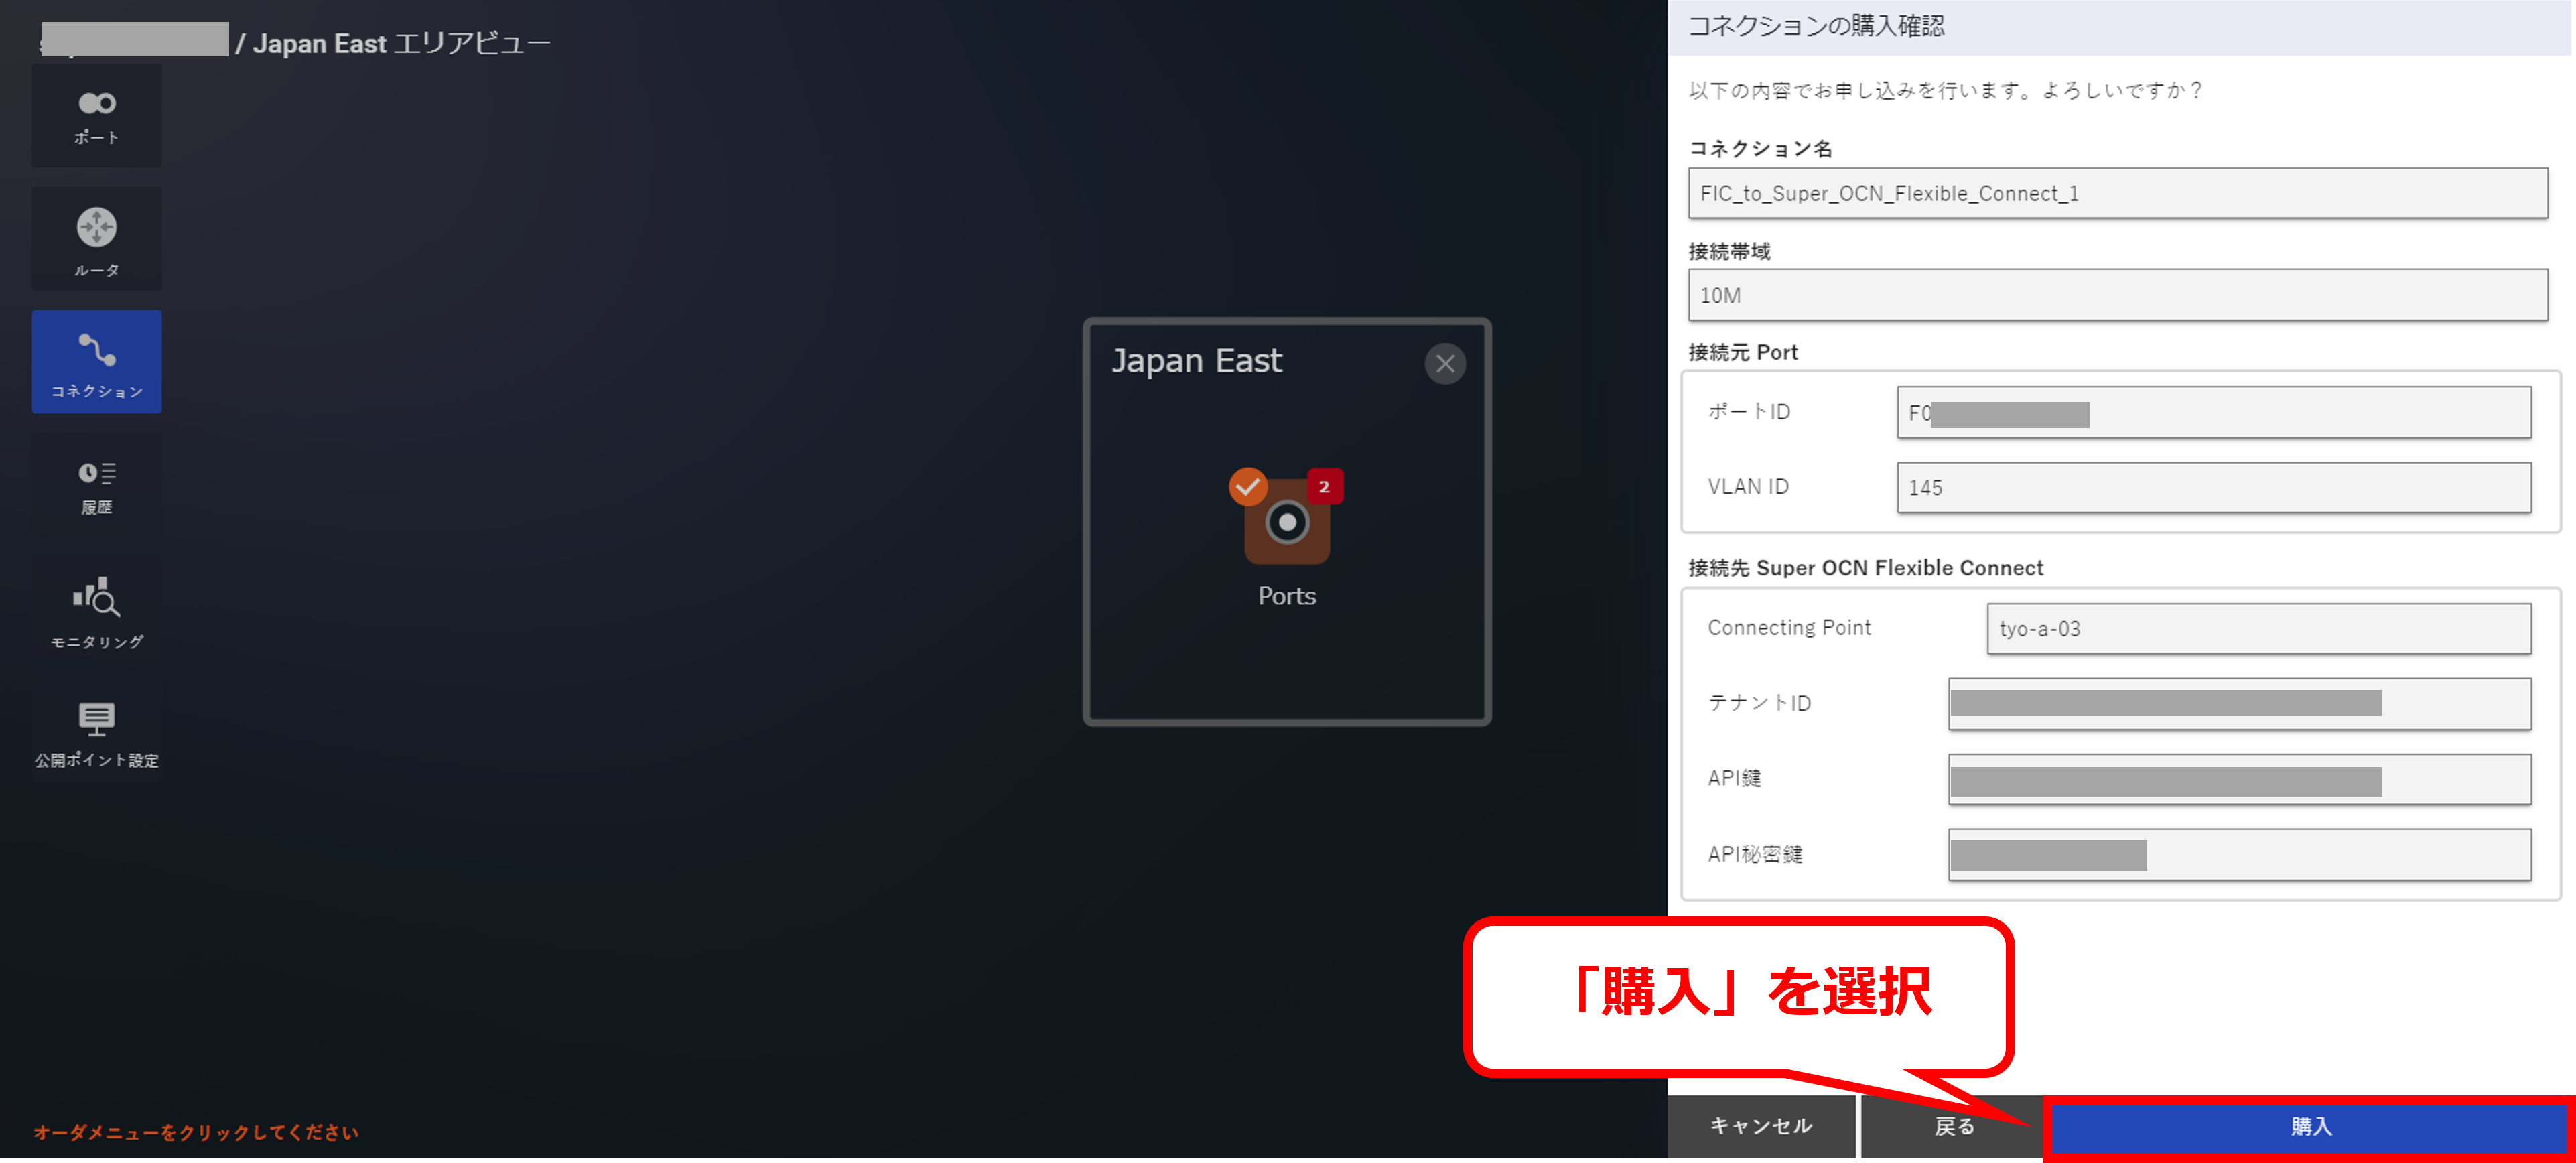The width and height of the screenshot is (2576, 1163).
Task: Click the Japan East エリアビュー breadcrumb title
Action: point(401,44)
